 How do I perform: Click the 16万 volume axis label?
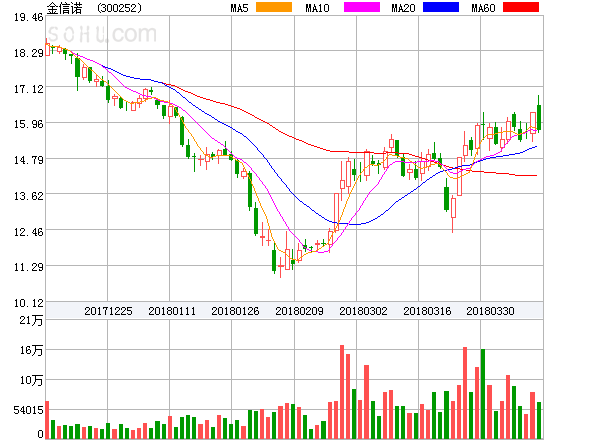tap(31, 350)
